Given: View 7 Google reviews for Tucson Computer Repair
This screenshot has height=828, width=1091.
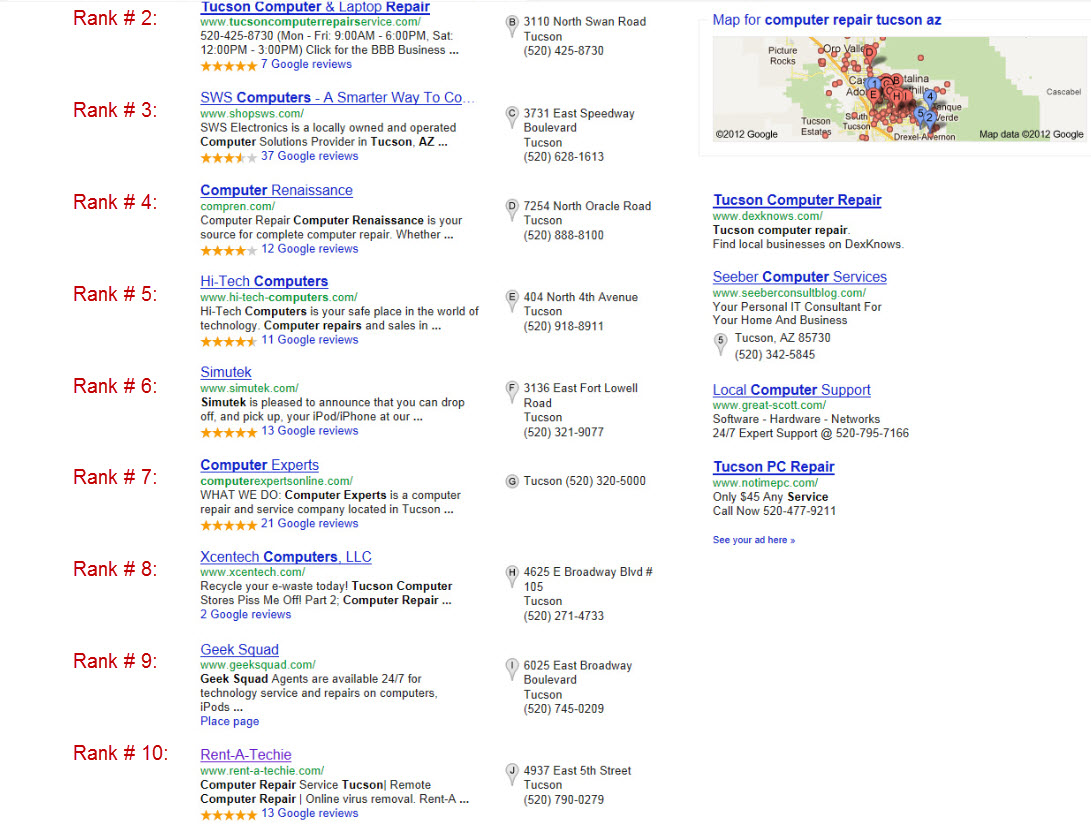Looking at the screenshot, I should (306, 64).
